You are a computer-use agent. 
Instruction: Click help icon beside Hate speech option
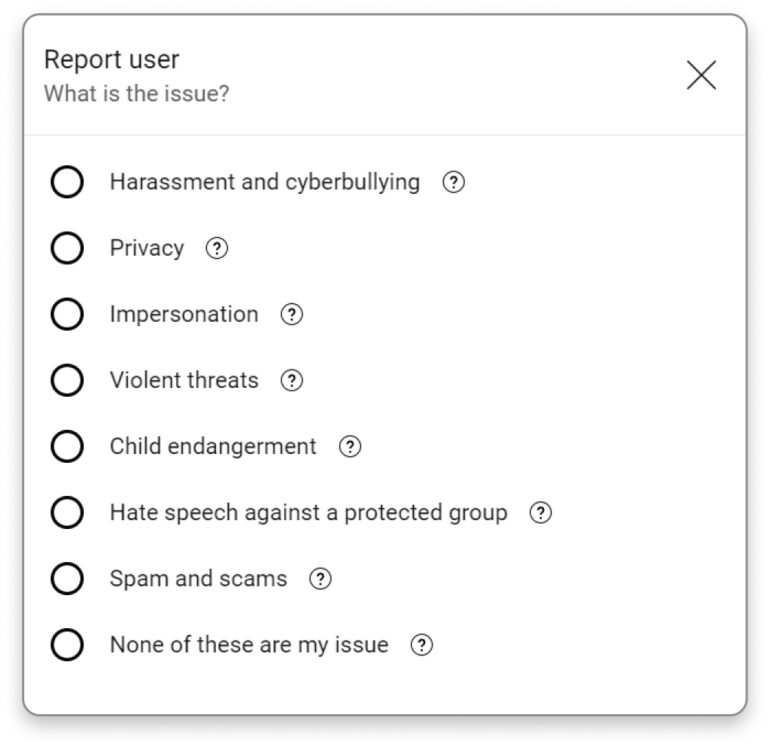coord(540,513)
